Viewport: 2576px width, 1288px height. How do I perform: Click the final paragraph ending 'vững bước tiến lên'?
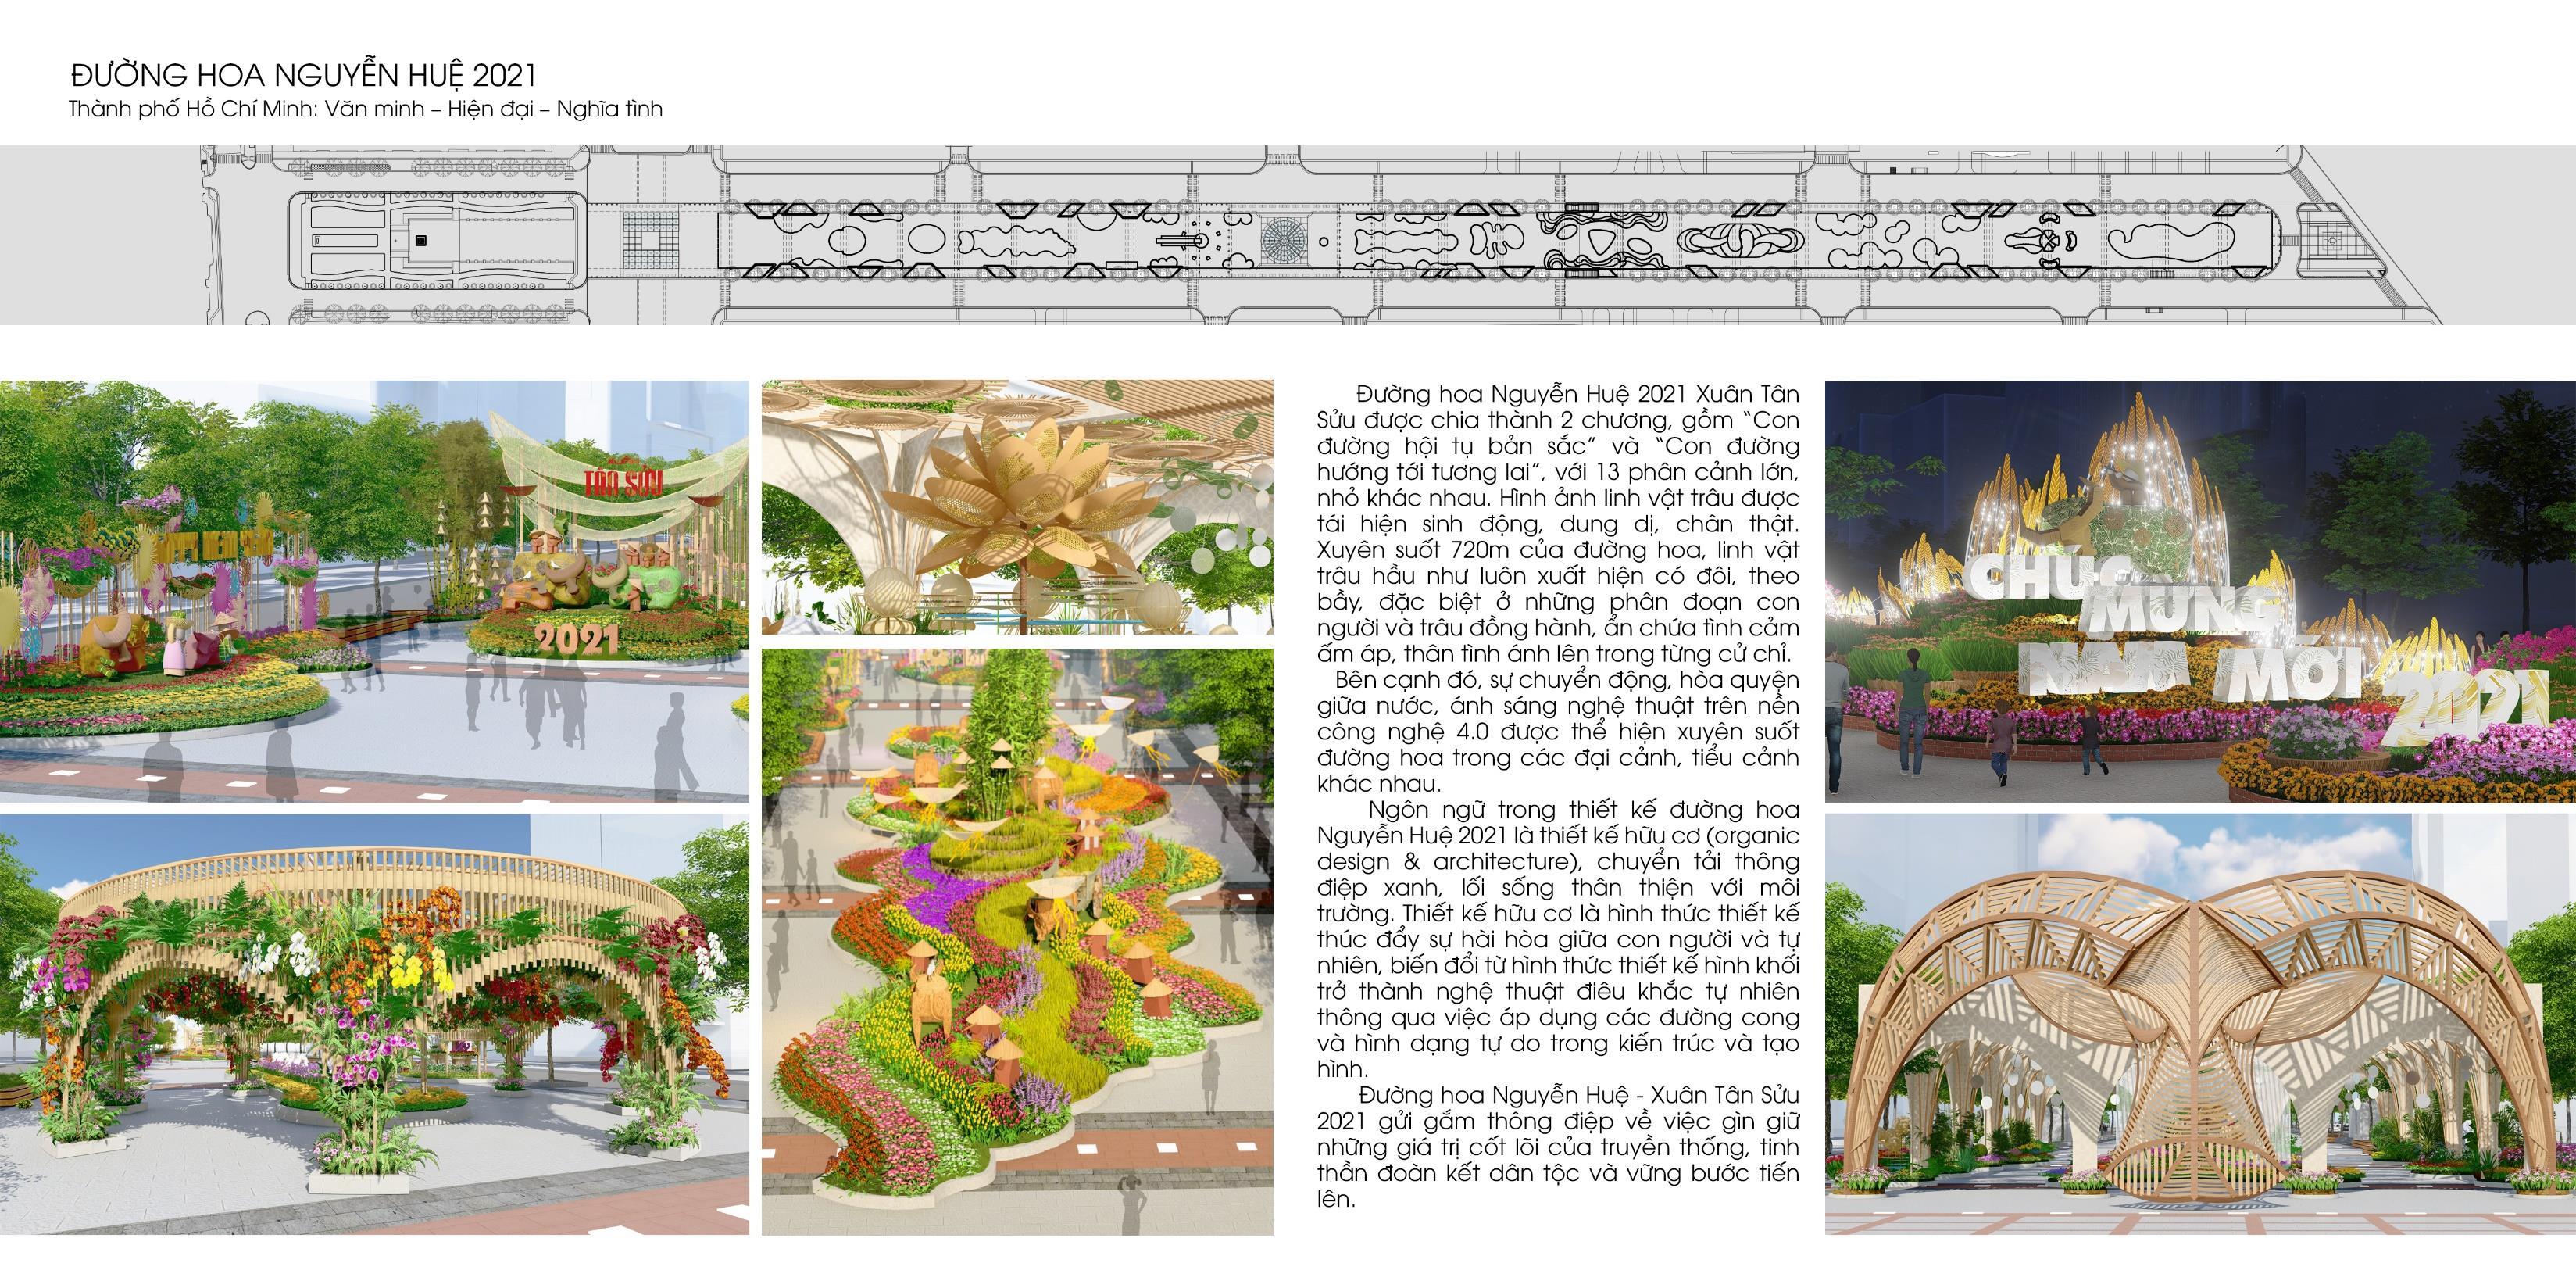(x=1557, y=1147)
